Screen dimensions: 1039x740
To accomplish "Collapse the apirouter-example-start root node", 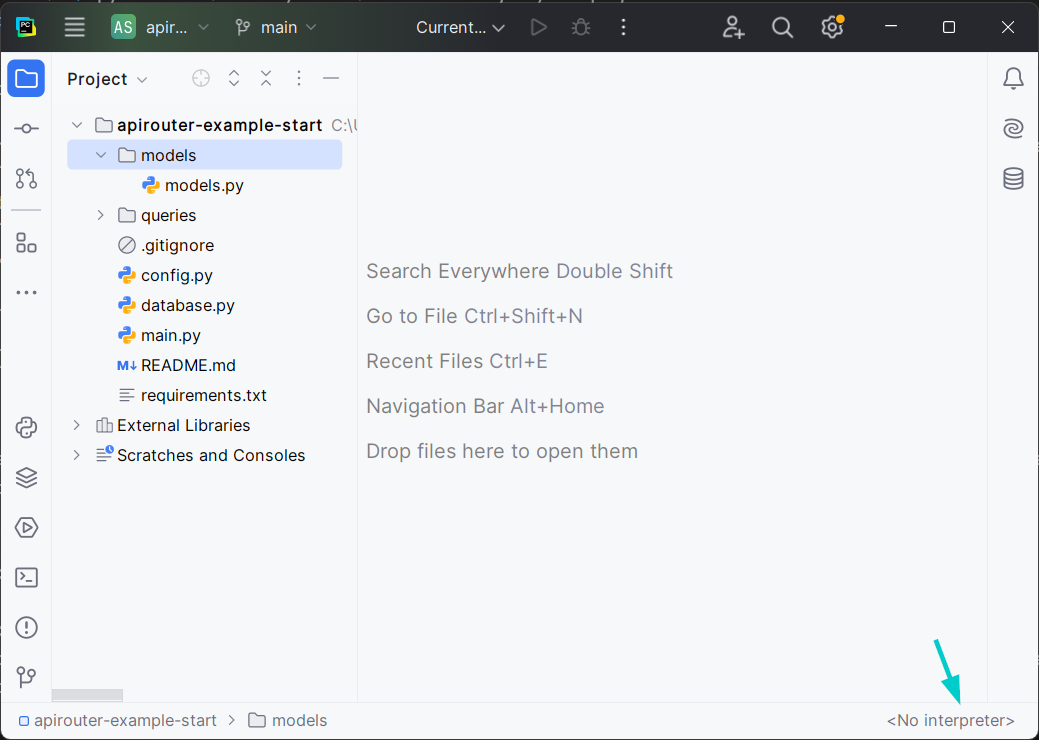I will coord(77,125).
